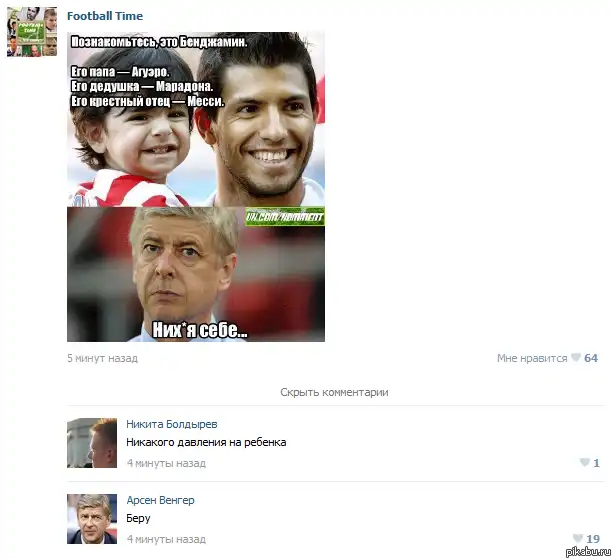The image size is (612, 559).
Task: Open Арсен Венгер's profile picture
Action: (92, 519)
